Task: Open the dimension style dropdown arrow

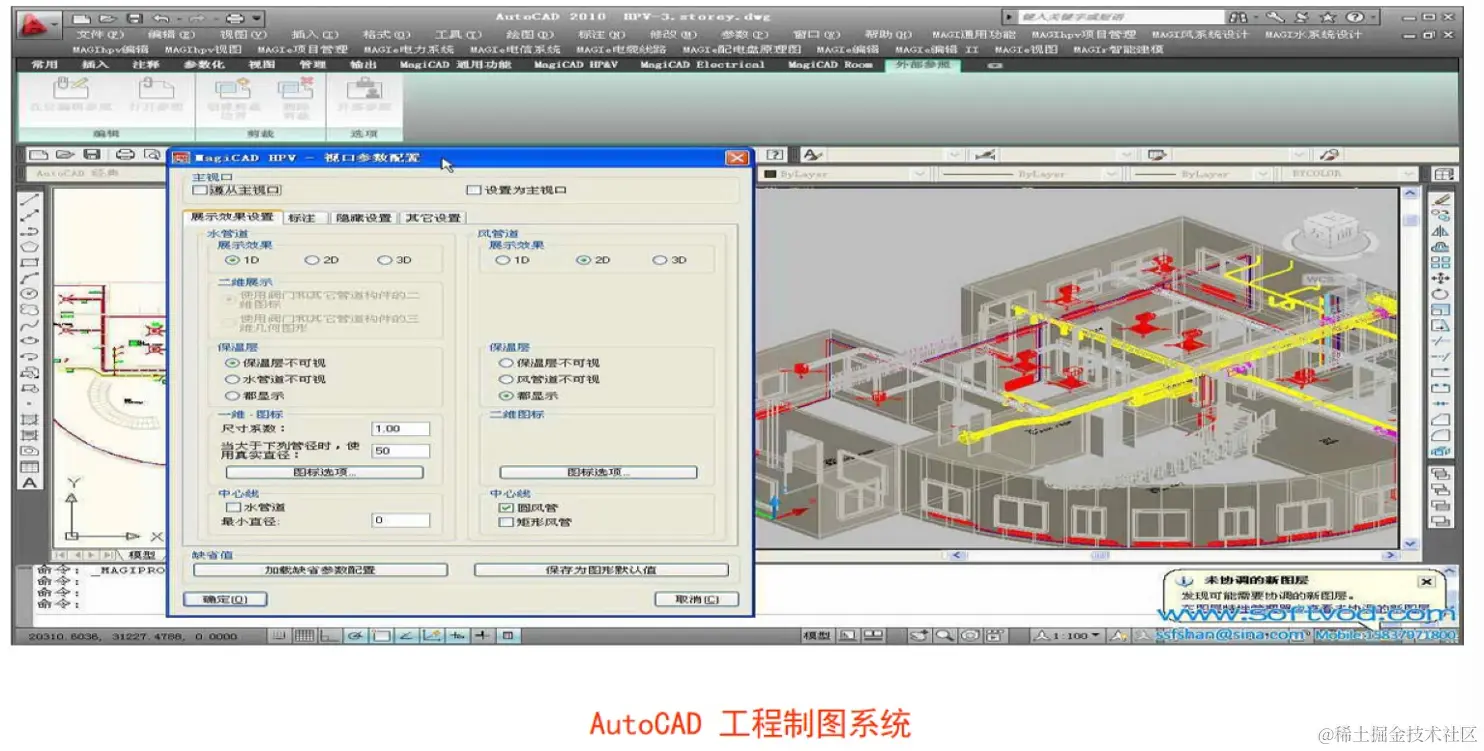Action: click(1126, 155)
